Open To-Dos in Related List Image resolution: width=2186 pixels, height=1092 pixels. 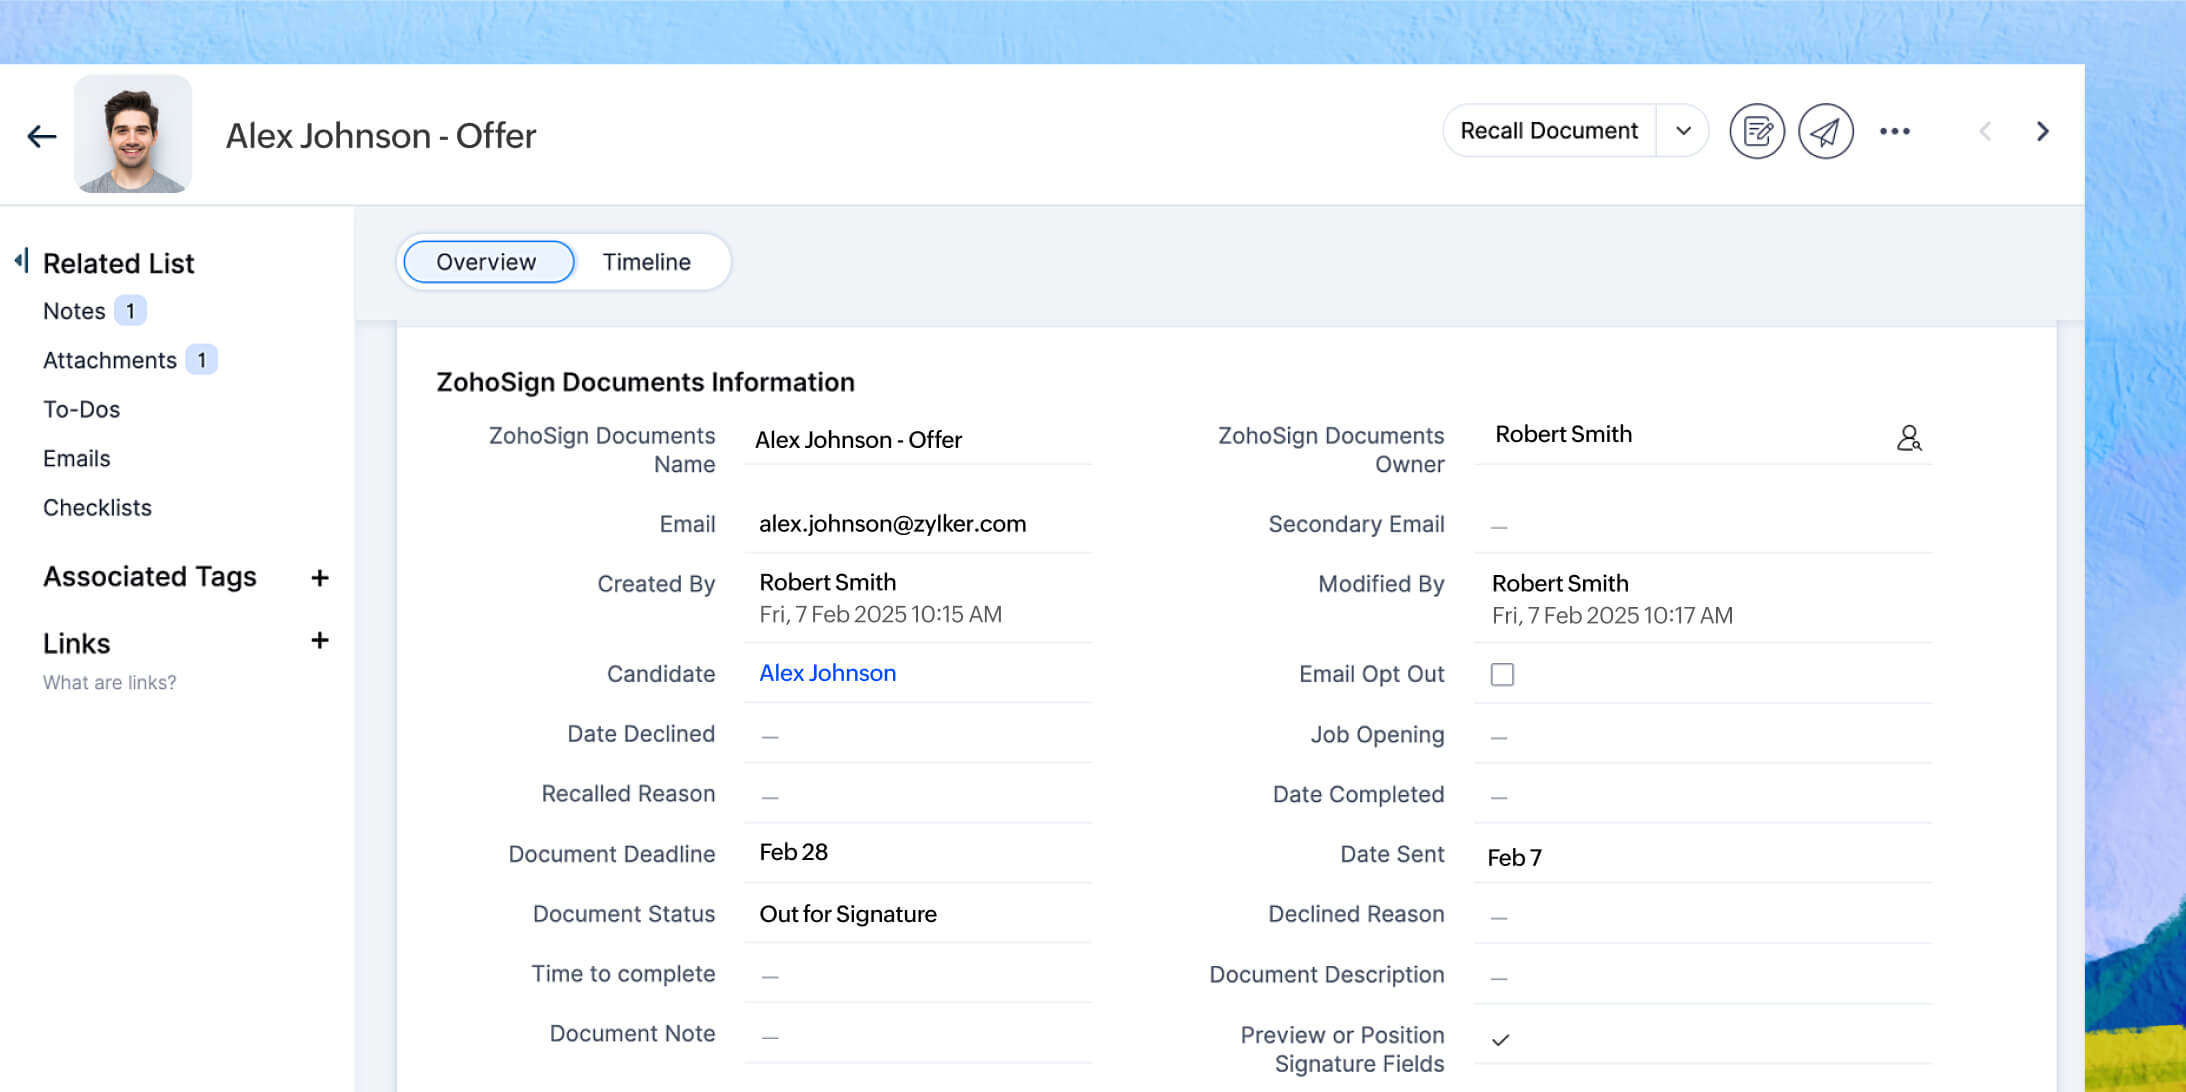[x=81, y=409]
